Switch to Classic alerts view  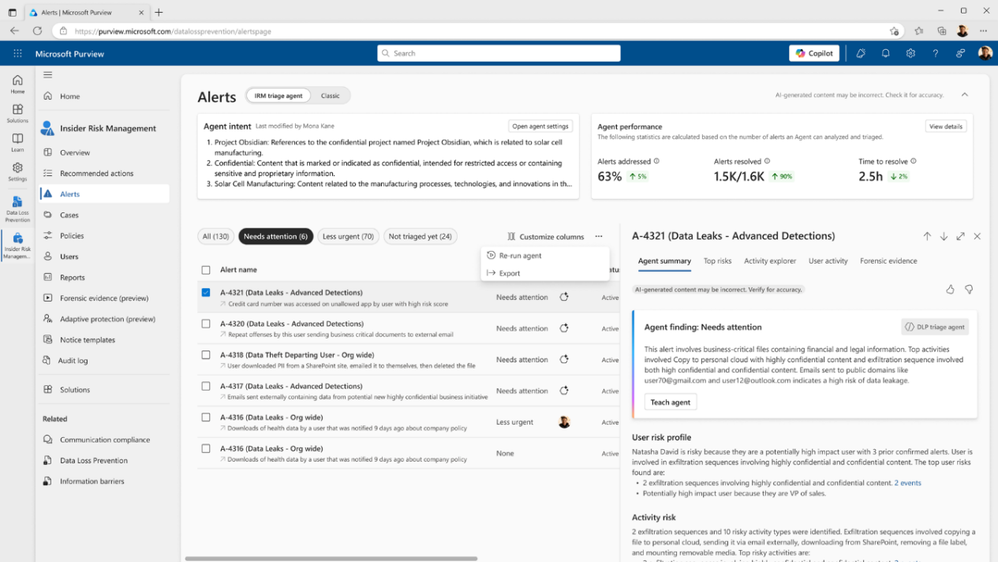coord(330,95)
